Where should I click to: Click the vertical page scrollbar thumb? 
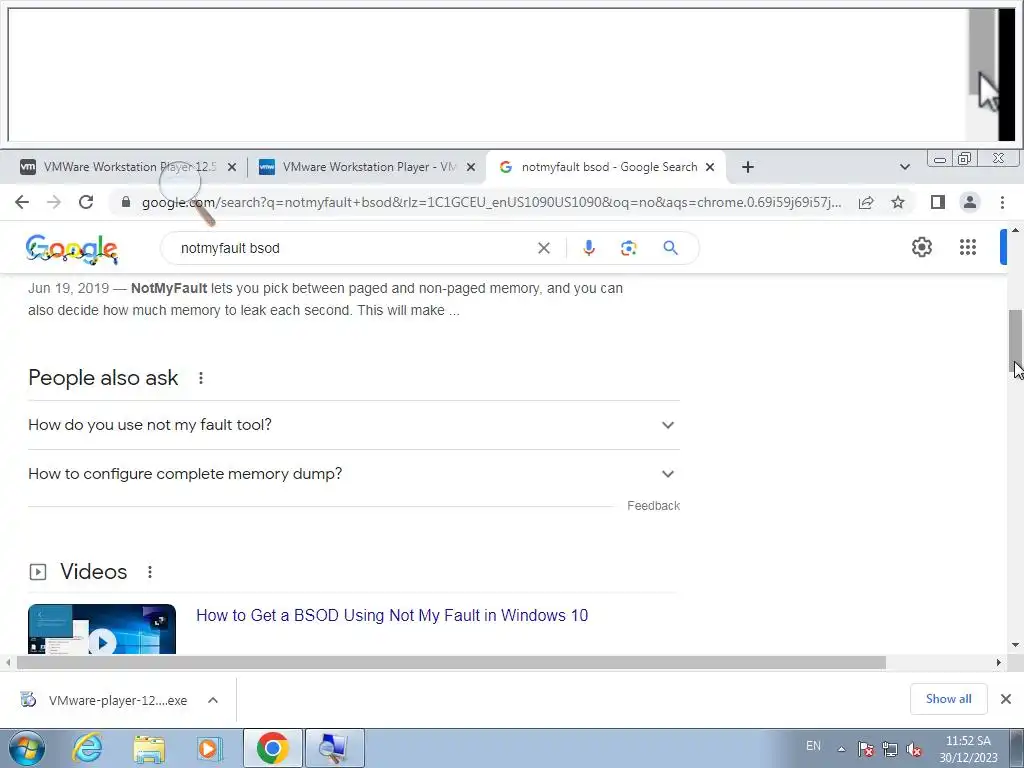click(x=1016, y=342)
